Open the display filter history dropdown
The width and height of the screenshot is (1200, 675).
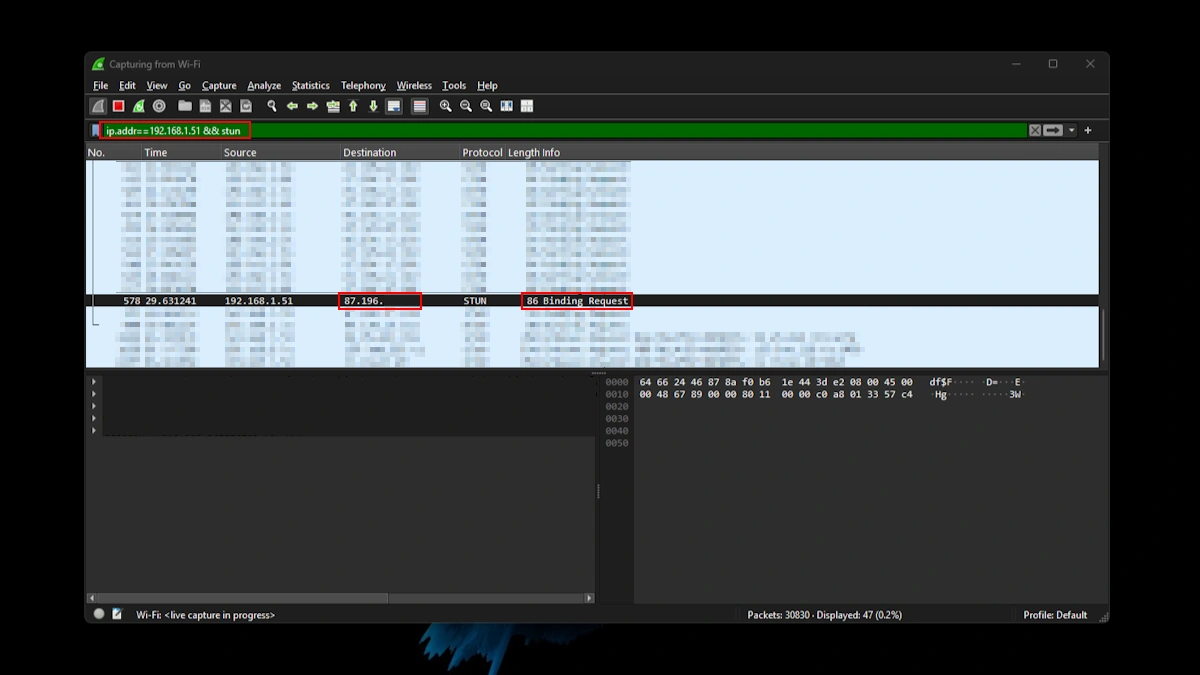point(1072,131)
